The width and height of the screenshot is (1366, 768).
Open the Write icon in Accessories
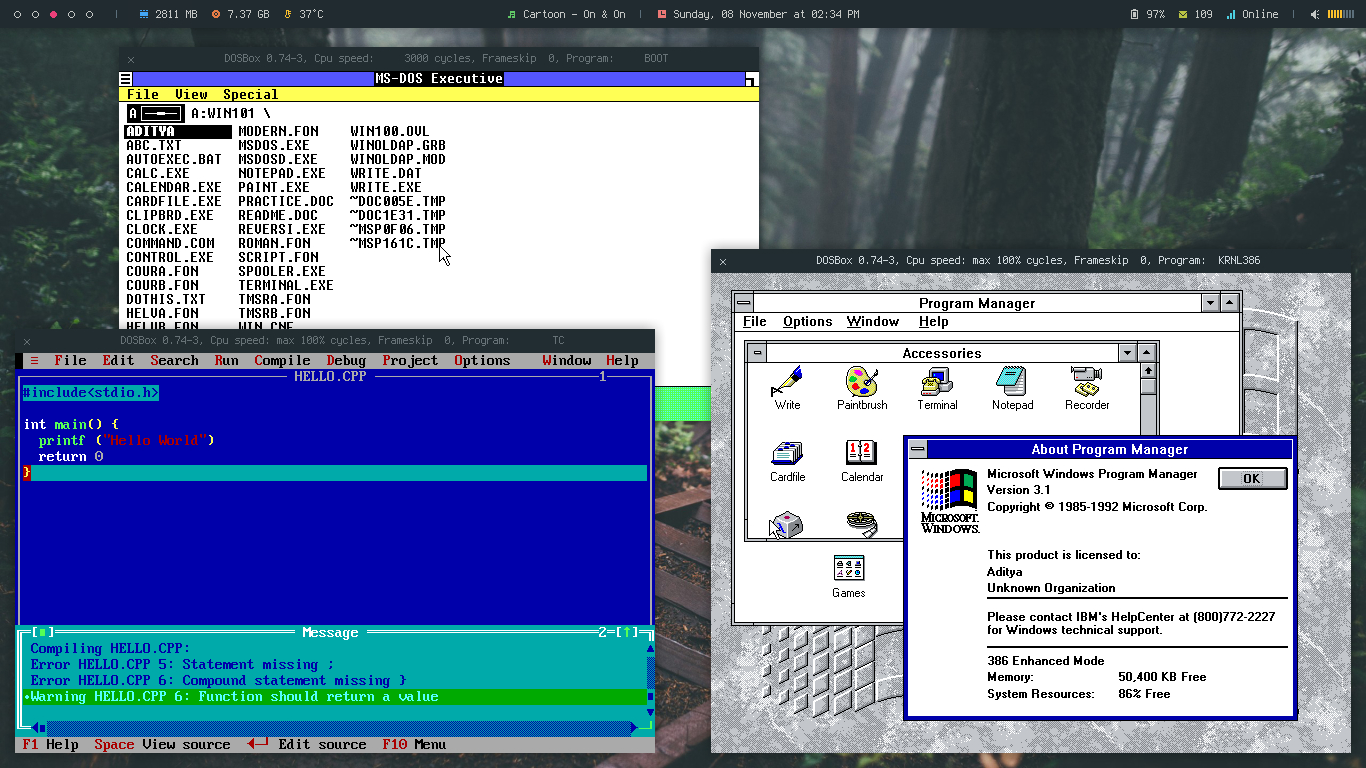click(787, 382)
